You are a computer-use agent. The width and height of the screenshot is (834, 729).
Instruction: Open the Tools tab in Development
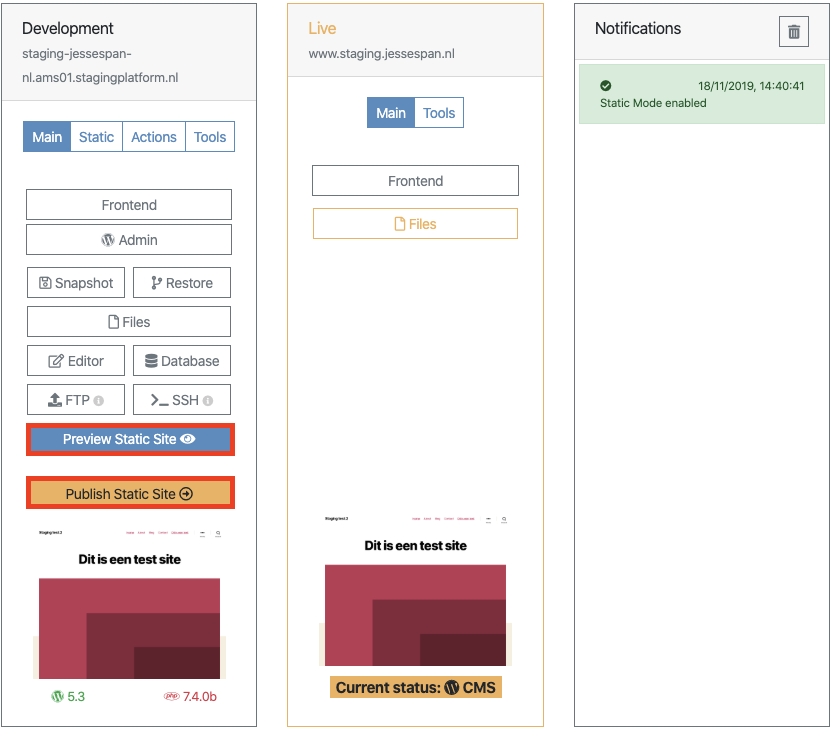click(210, 137)
